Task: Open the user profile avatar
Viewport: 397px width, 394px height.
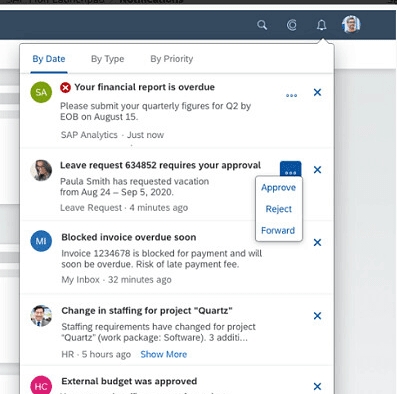Action: pyautogui.click(x=351, y=24)
